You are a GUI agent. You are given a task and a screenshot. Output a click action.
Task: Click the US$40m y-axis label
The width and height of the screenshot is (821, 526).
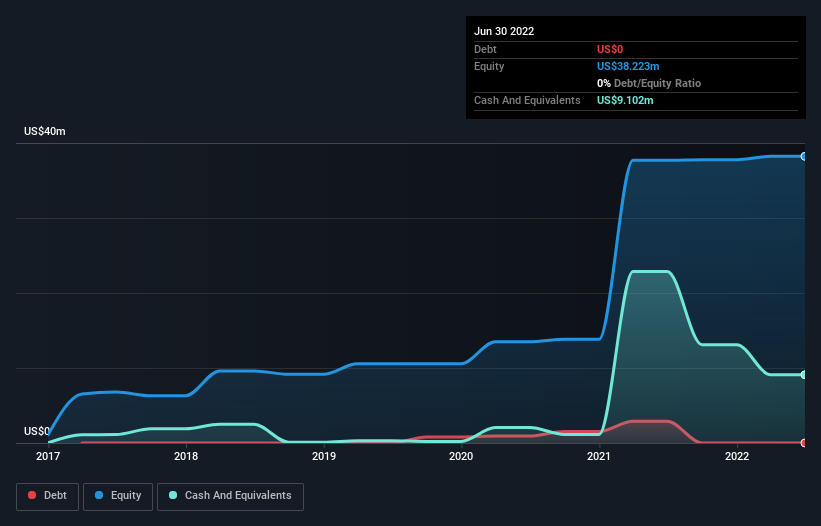pyautogui.click(x=45, y=131)
